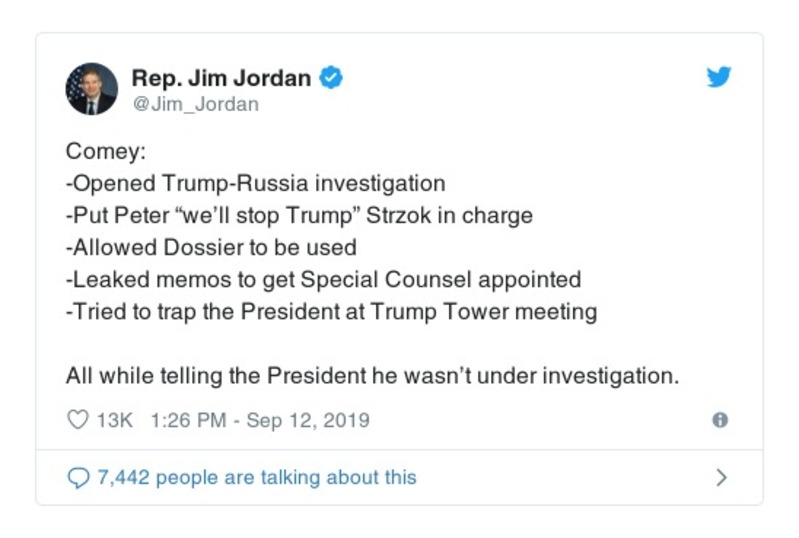Image resolution: width=799 pixels, height=538 pixels.
Task: Open the Sep 12, 2019 date link
Action: [307, 420]
